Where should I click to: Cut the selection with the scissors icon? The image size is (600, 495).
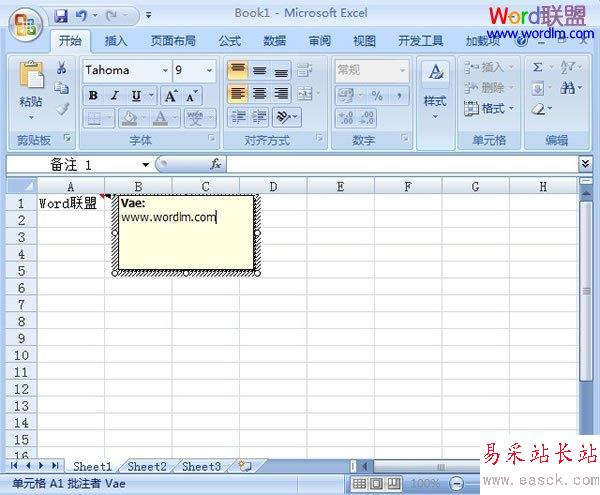coord(61,68)
